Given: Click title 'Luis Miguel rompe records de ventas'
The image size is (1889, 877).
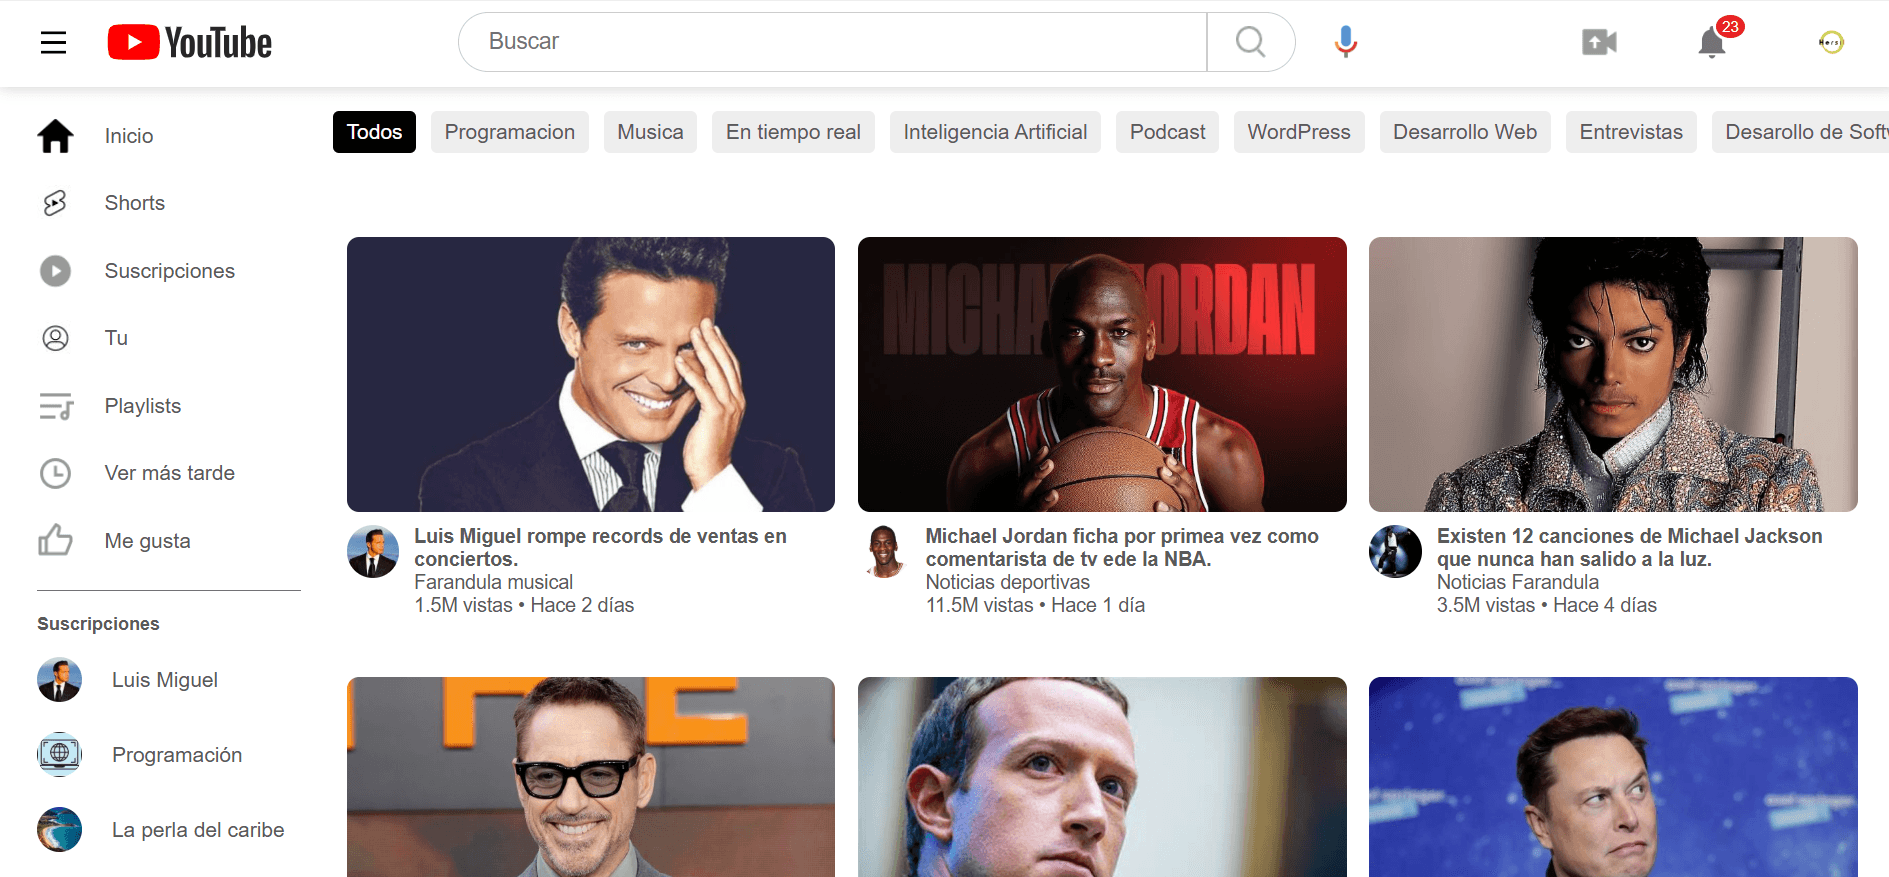Looking at the screenshot, I should (601, 547).
